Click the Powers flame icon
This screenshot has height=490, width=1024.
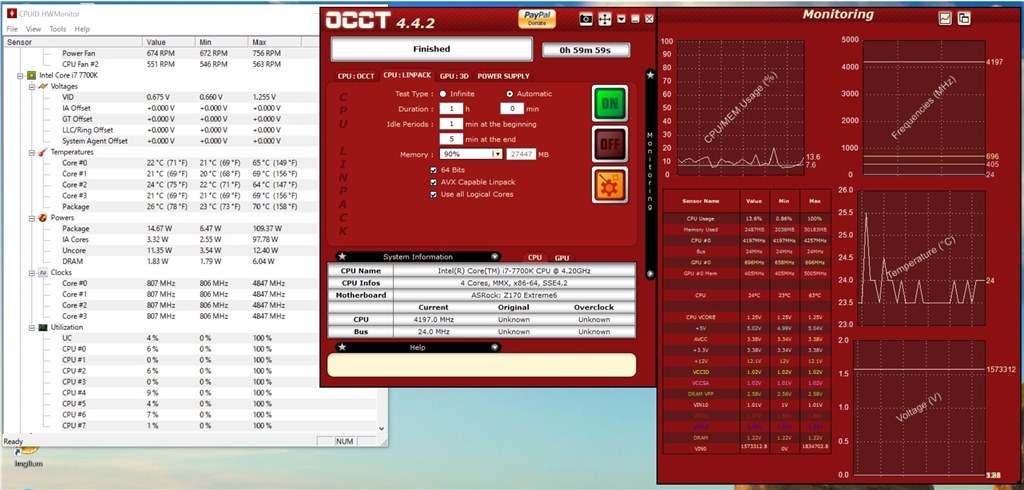[42, 218]
